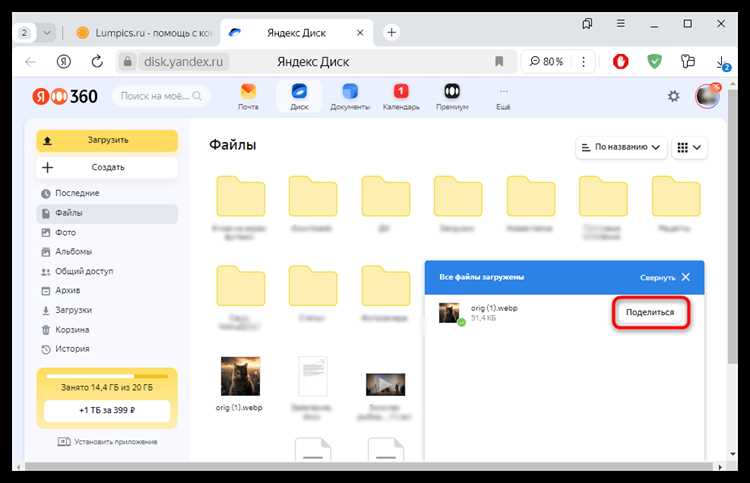This screenshot has height=483, width=750.
Task: Click the red Adblock extension icon
Action: click(620, 62)
